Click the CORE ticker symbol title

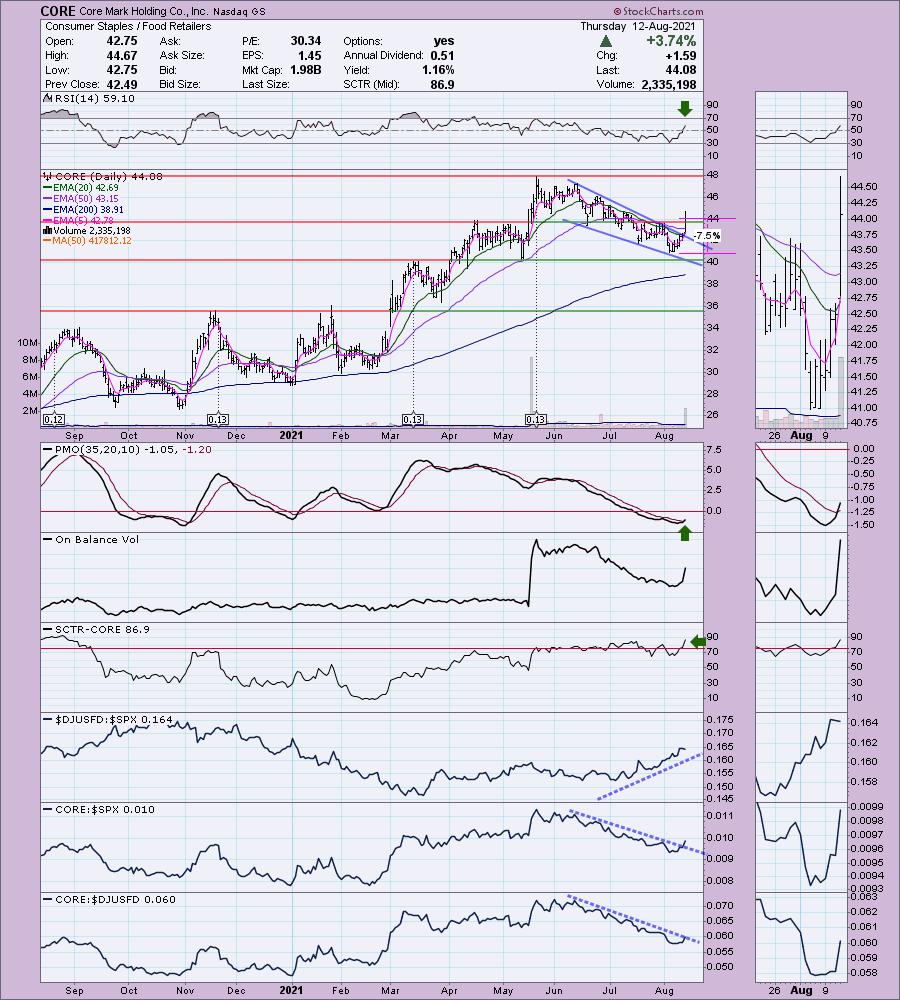58,11
